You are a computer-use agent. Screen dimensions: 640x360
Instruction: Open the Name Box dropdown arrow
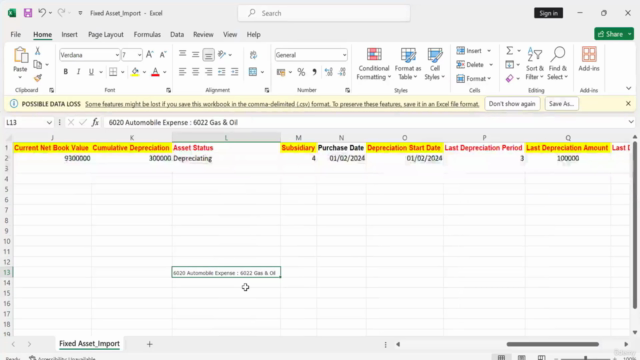click(x=49, y=122)
